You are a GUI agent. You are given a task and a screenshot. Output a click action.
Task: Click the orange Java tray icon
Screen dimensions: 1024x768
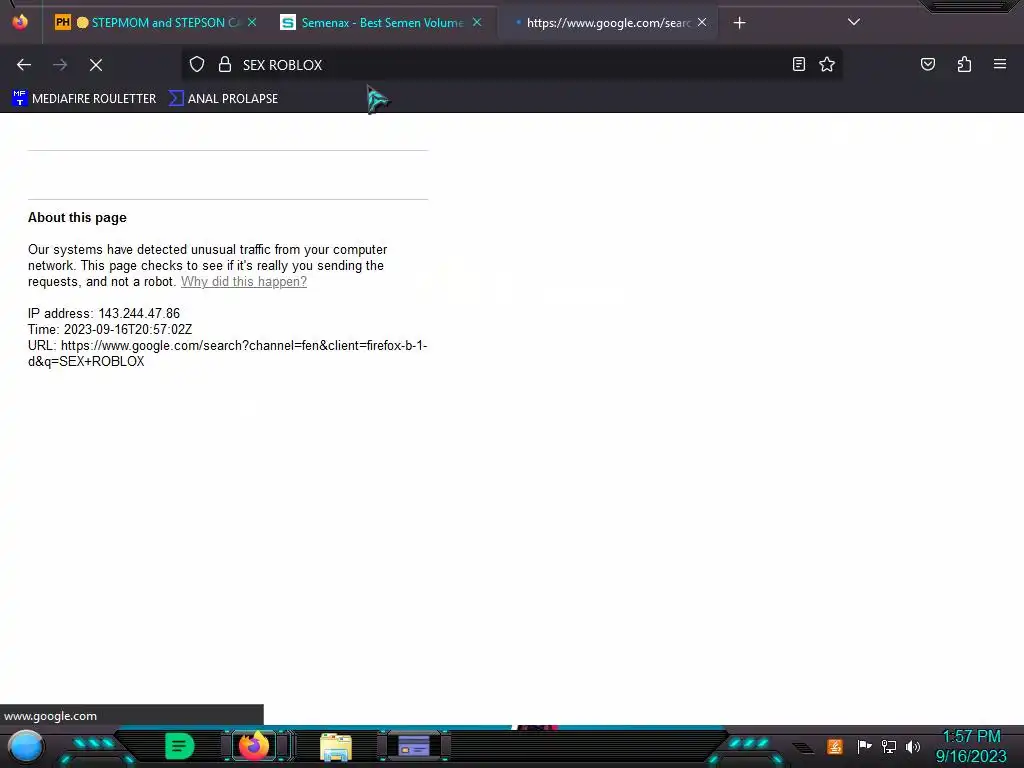835,746
